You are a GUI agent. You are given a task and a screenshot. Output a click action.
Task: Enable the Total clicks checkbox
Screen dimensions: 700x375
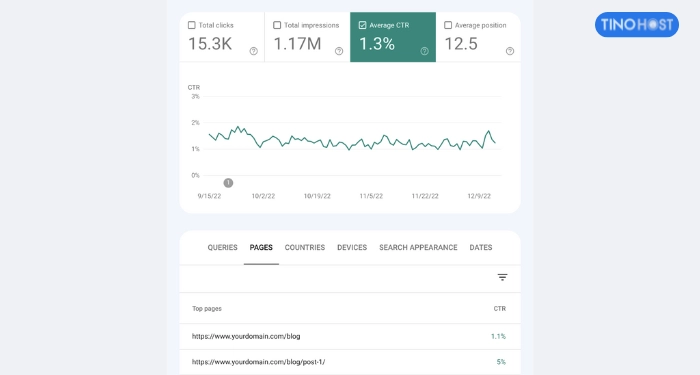tap(192, 25)
